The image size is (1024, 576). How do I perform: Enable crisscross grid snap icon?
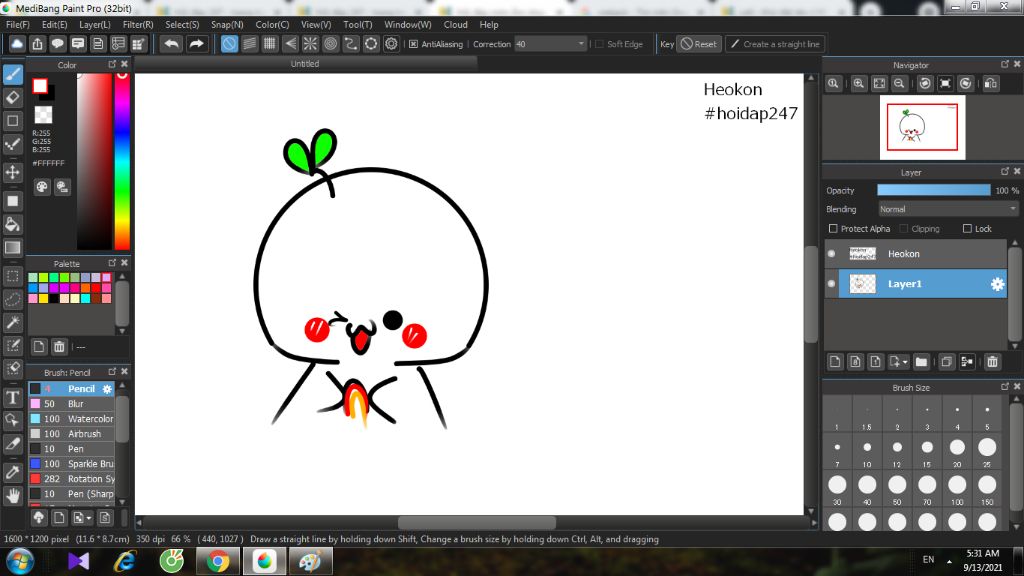(x=270, y=44)
